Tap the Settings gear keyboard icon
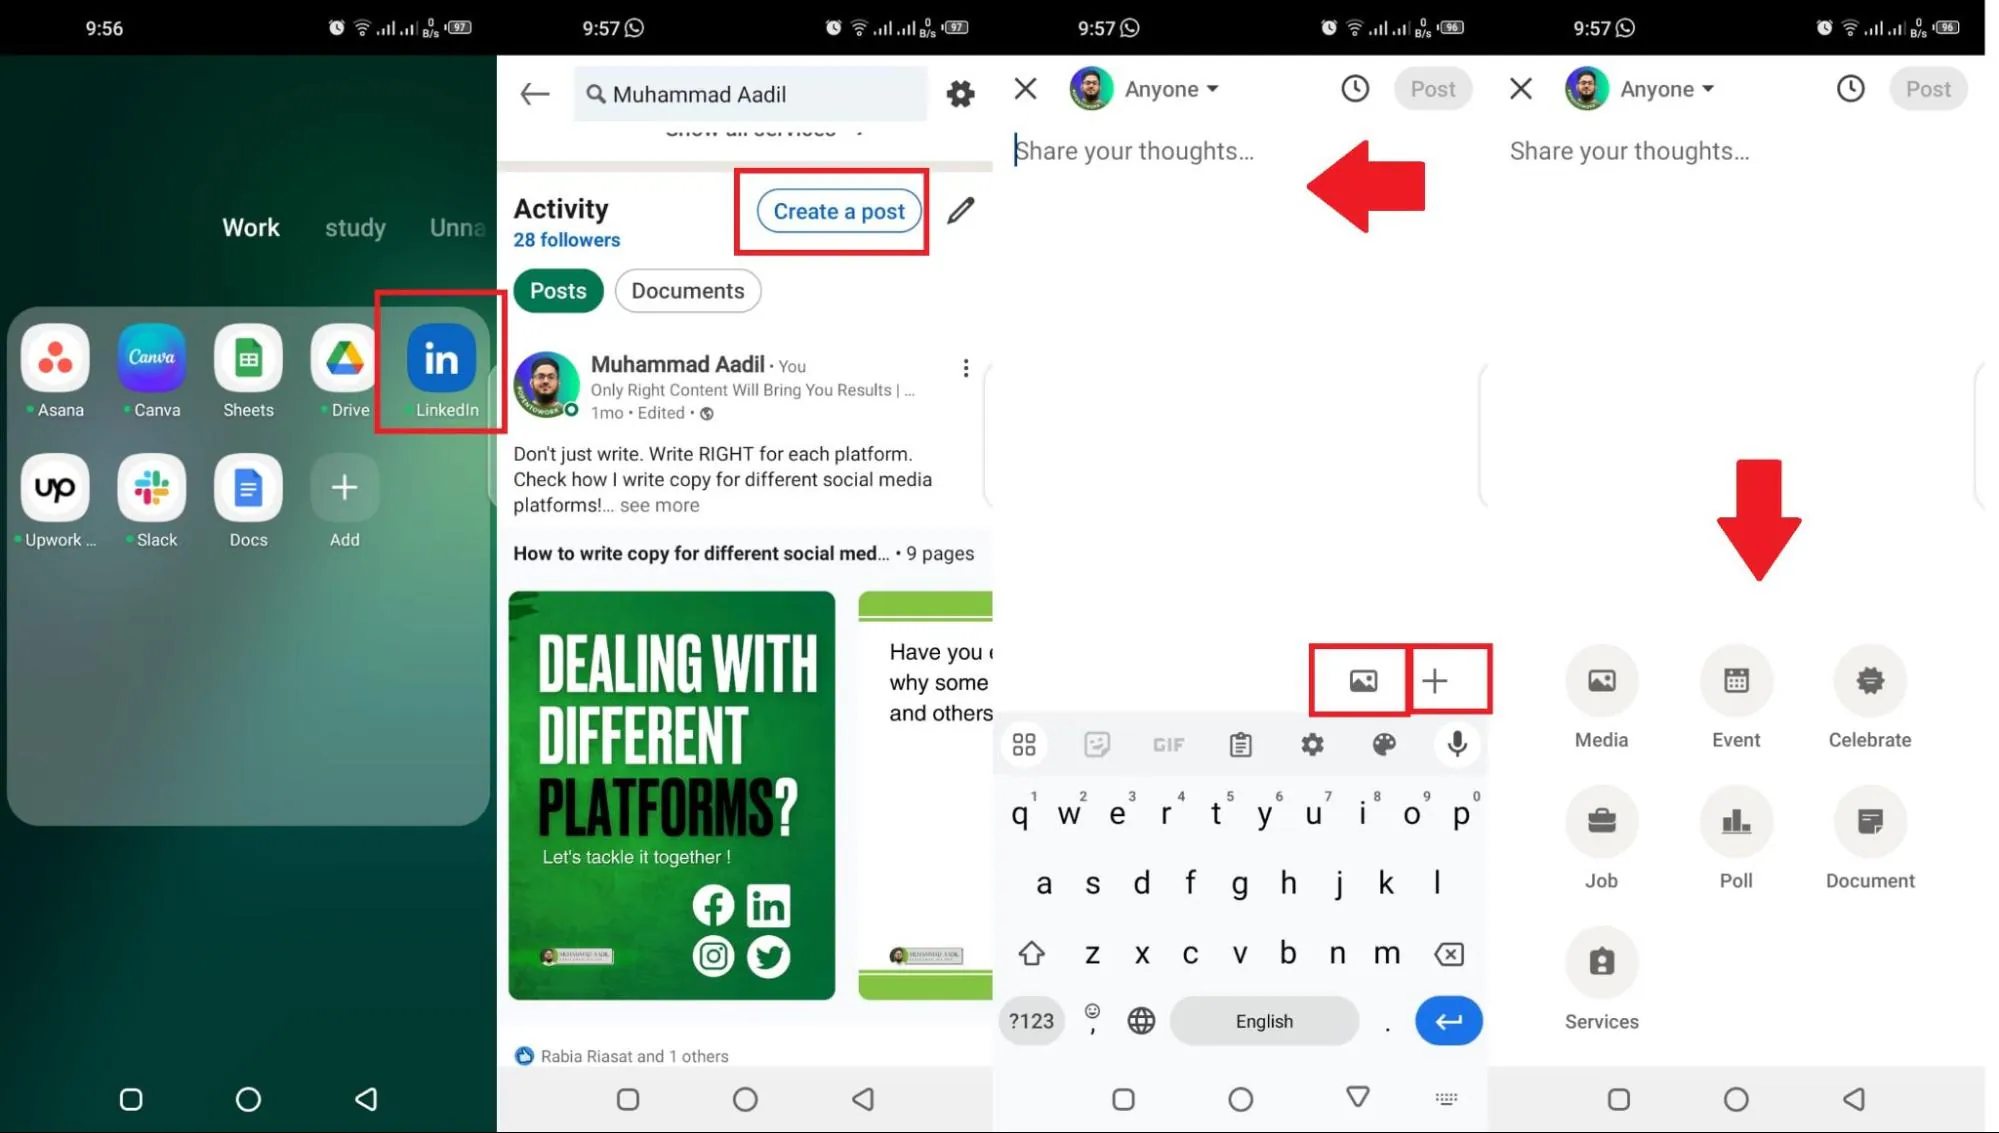Viewport: 1999px width, 1133px height. 1313,744
